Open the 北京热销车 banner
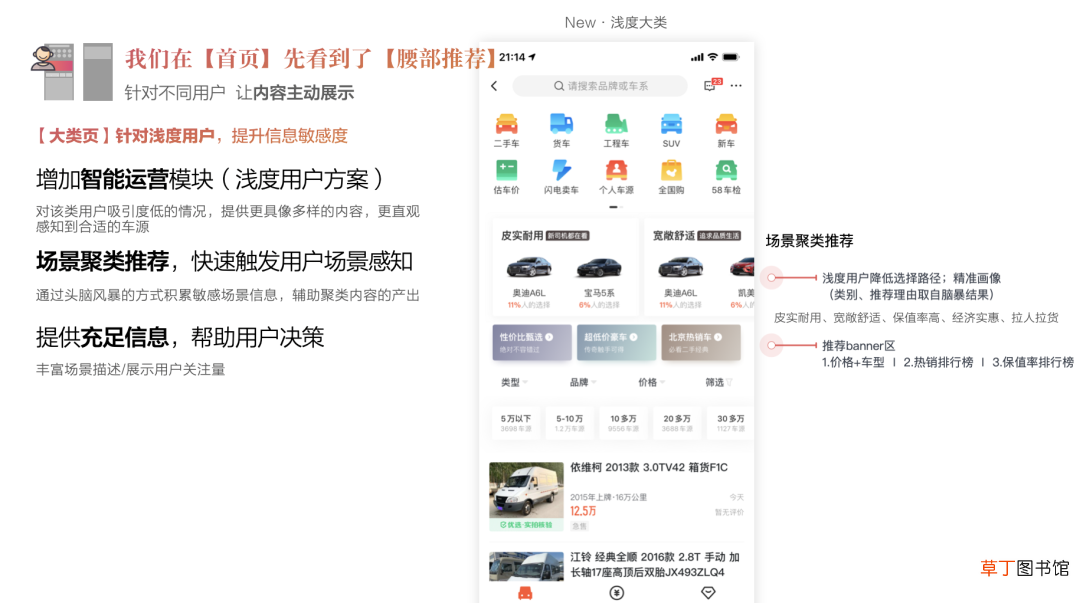 pos(700,343)
